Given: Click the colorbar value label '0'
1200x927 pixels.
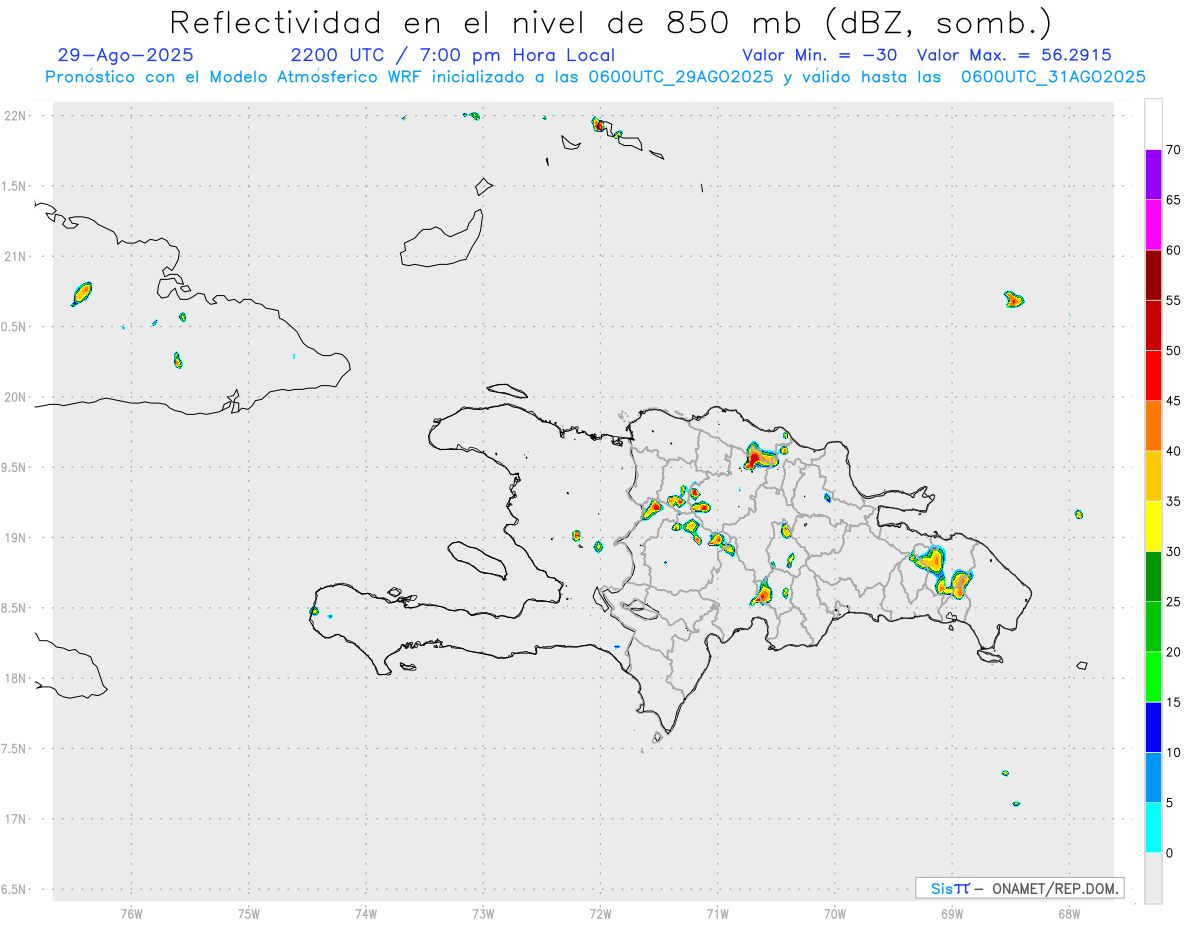Looking at the screenshot, I should click(x=1170, y=853).
